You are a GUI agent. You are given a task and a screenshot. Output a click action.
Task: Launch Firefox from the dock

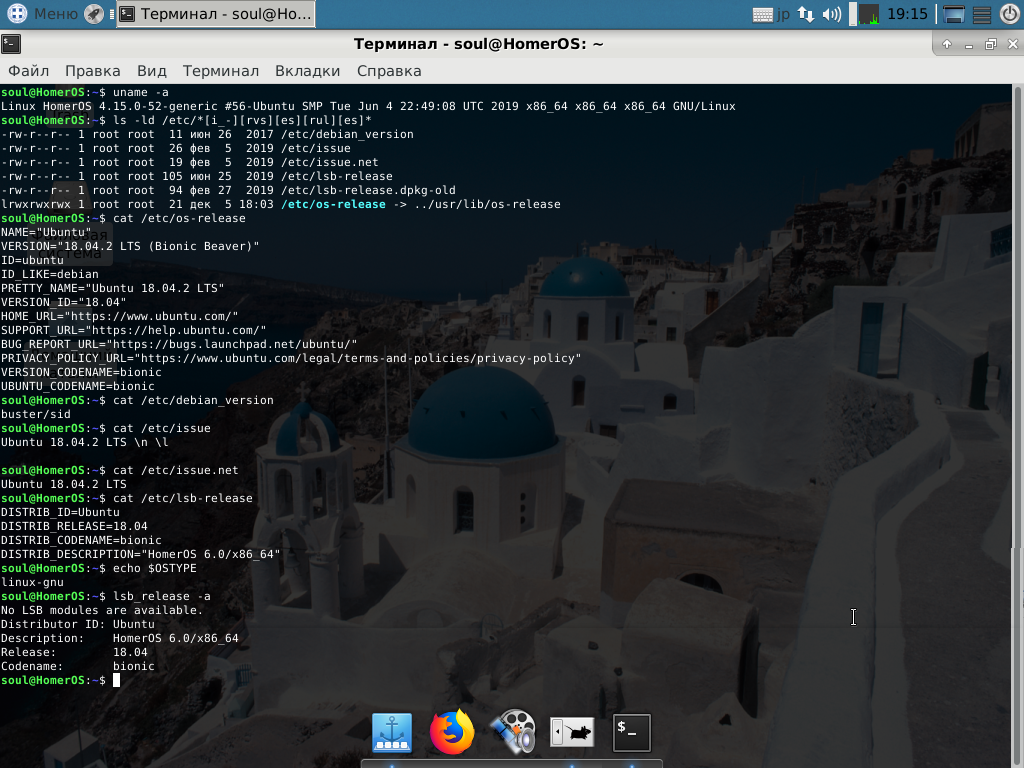452,731
